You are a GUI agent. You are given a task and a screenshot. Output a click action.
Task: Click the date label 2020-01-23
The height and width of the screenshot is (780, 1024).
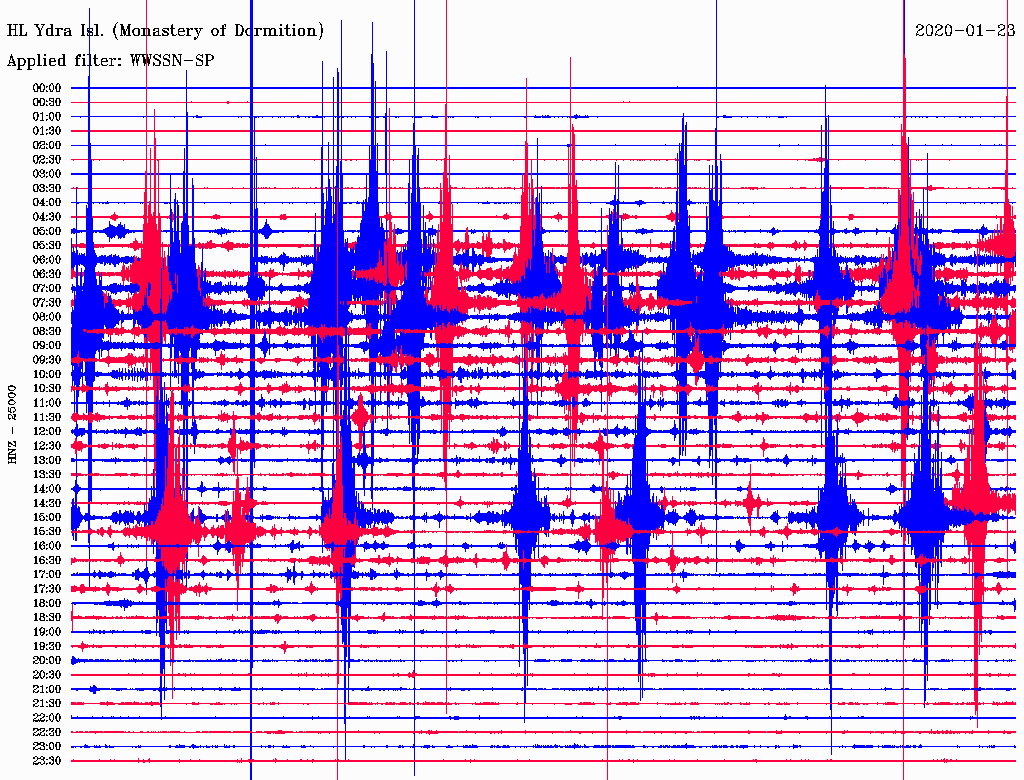[x=965, y=30]
